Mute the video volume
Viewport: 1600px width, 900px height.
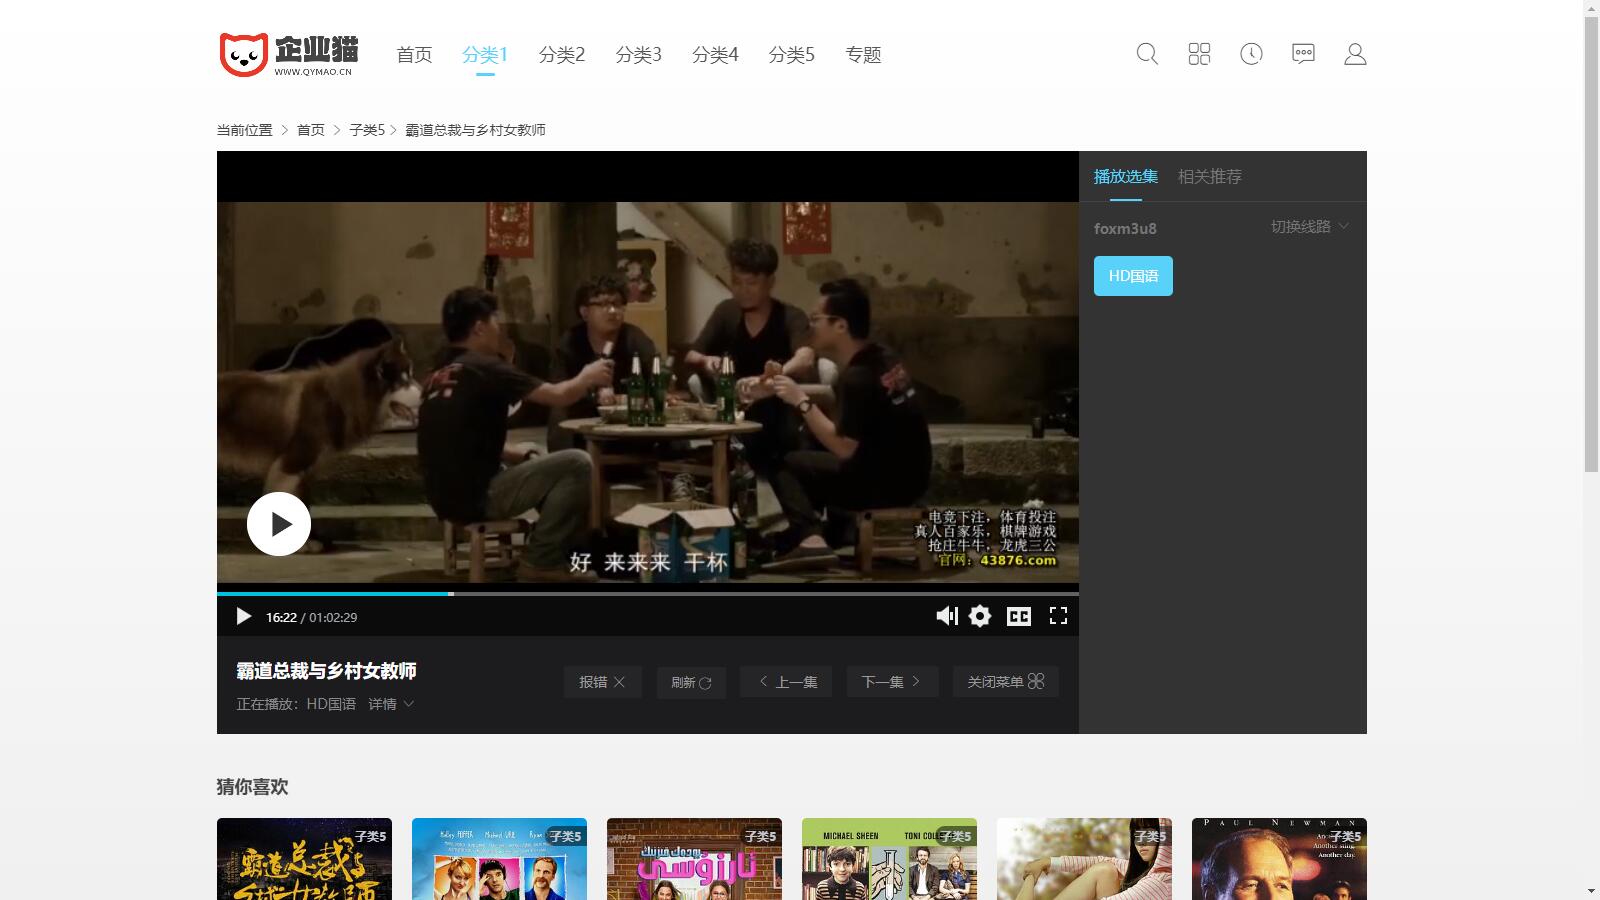(x=946, y=616)
